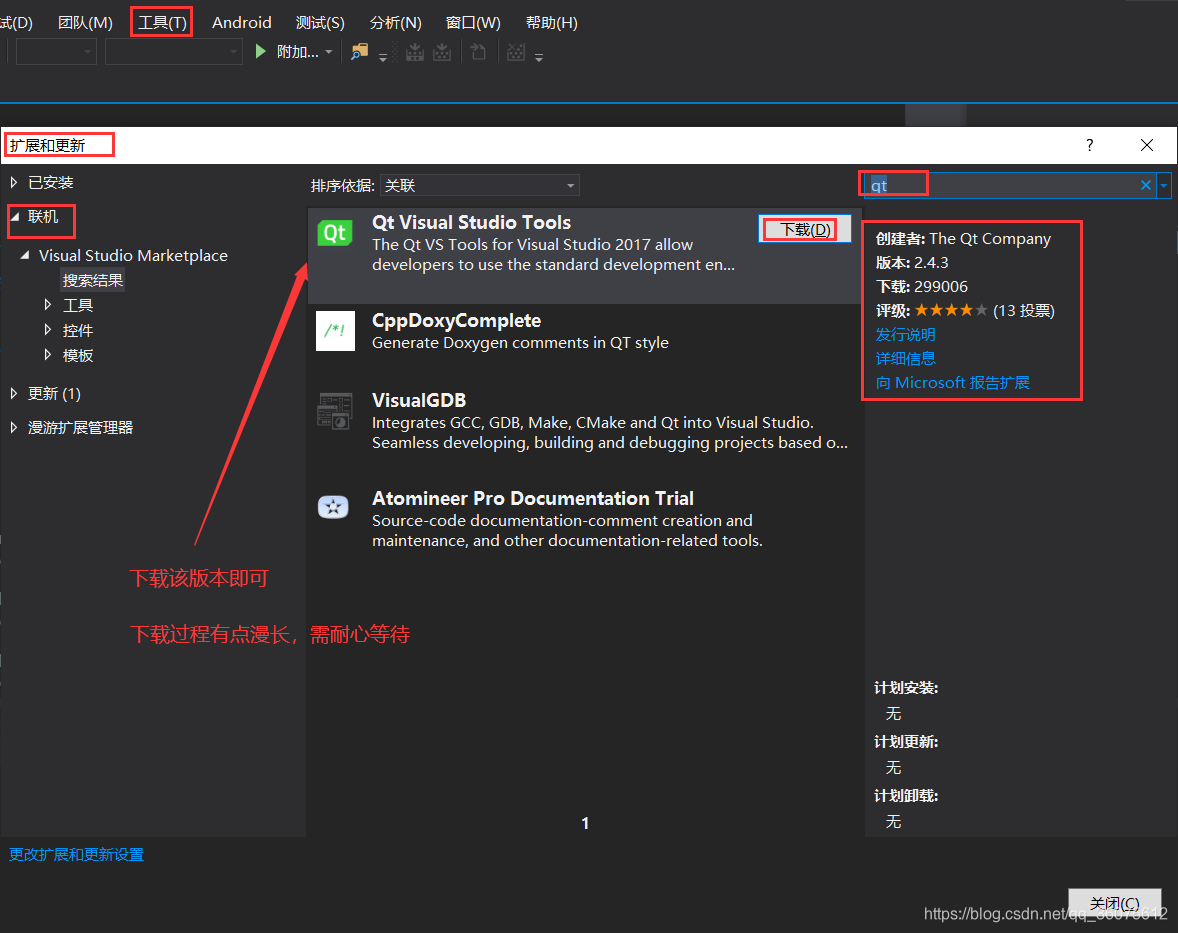
Task: Click the first greyed memory-chip toolbar icon
Action: pyautogui.click(x=415, y=52)
